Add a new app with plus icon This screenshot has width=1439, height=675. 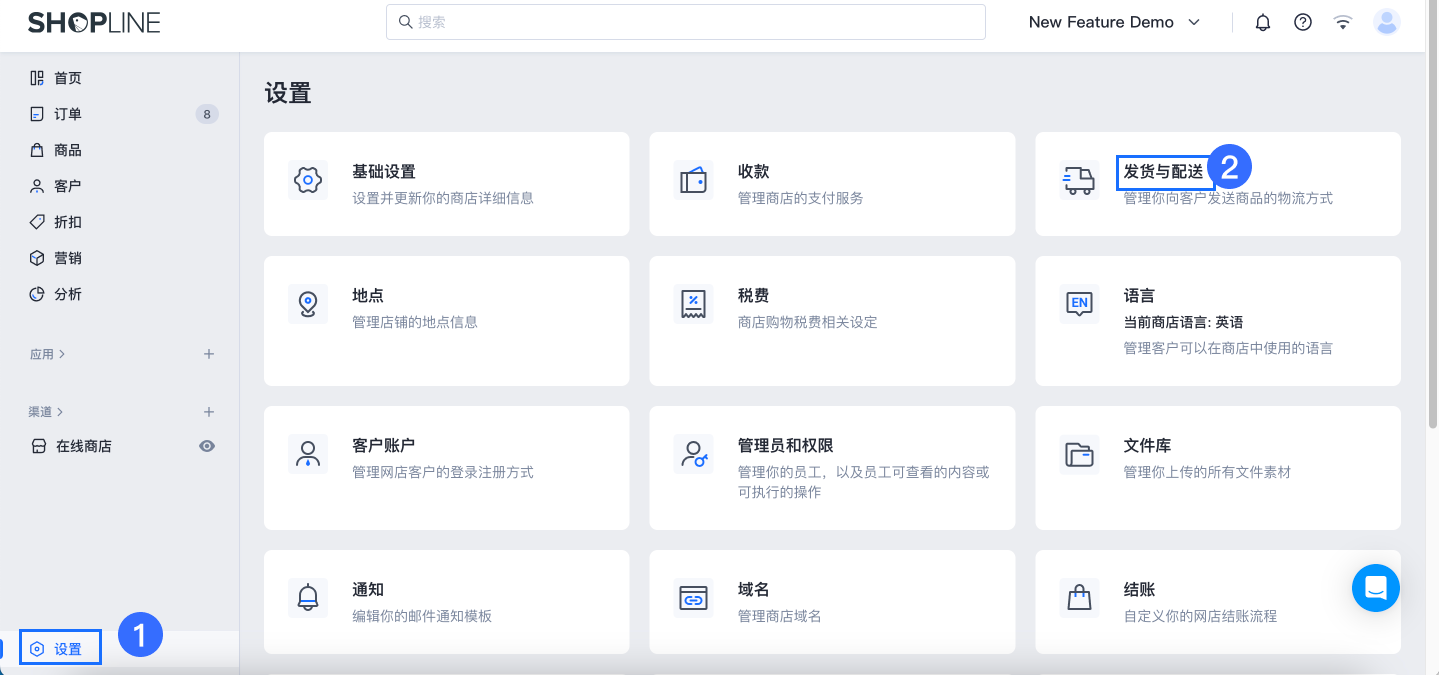tap(209, 354)
